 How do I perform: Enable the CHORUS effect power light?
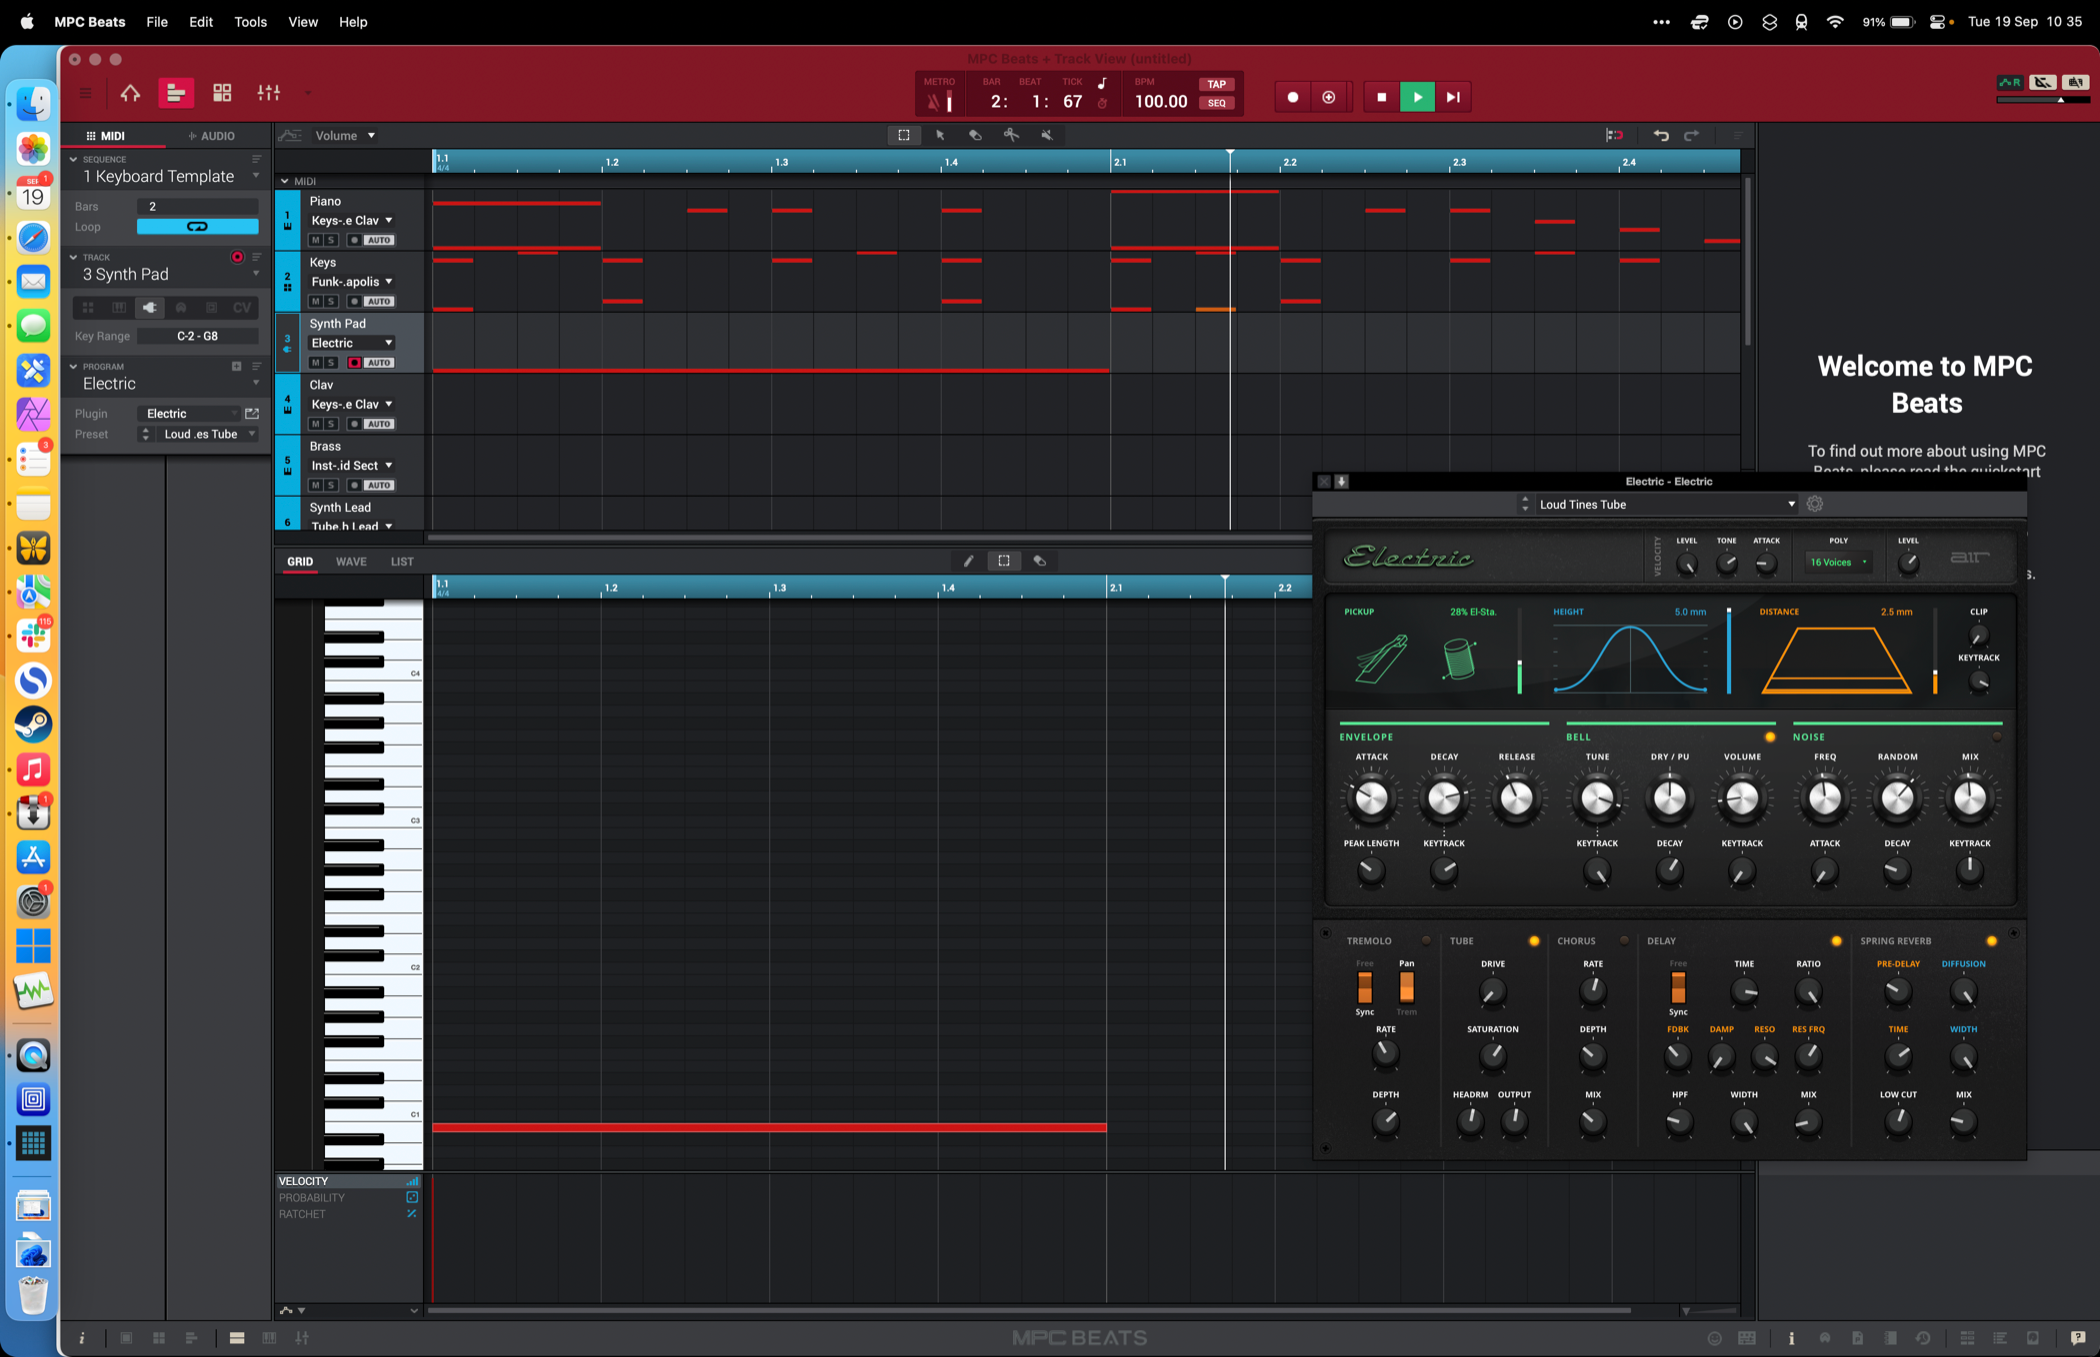[x=1624, y=941]
